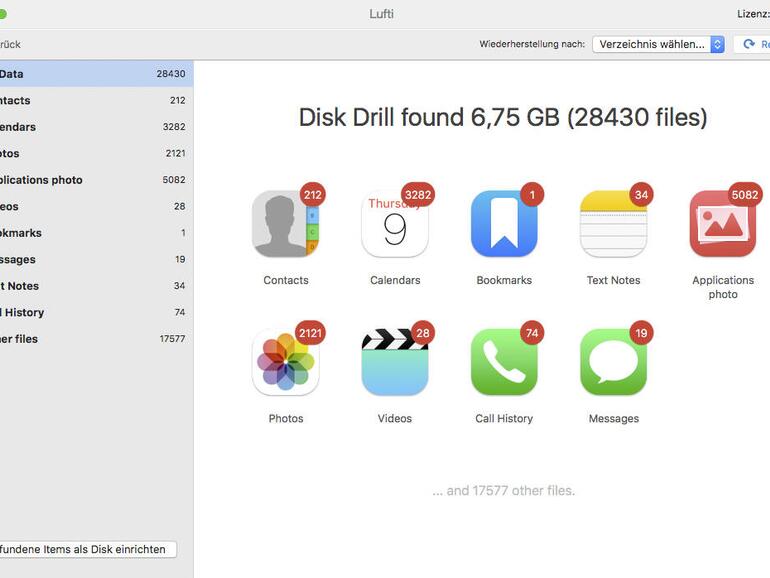The image size is (770, 578).
Task: Open the yellow Text Notes icon
Action: [613, 224]
